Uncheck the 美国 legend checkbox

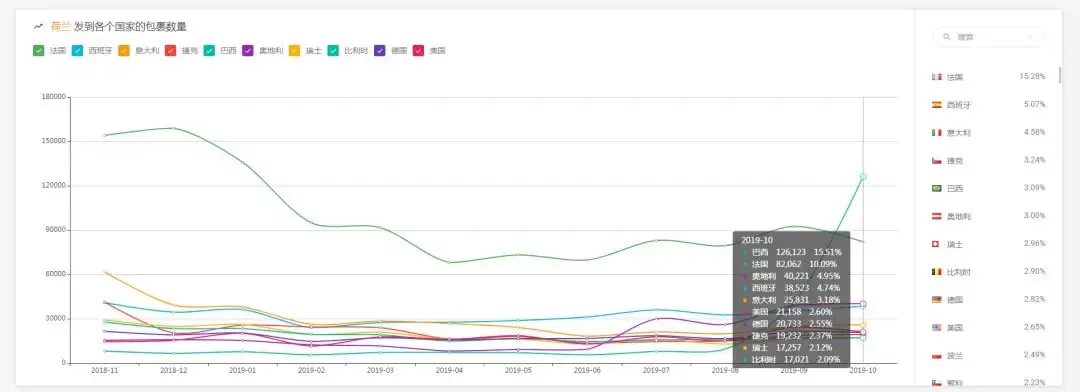418,50
